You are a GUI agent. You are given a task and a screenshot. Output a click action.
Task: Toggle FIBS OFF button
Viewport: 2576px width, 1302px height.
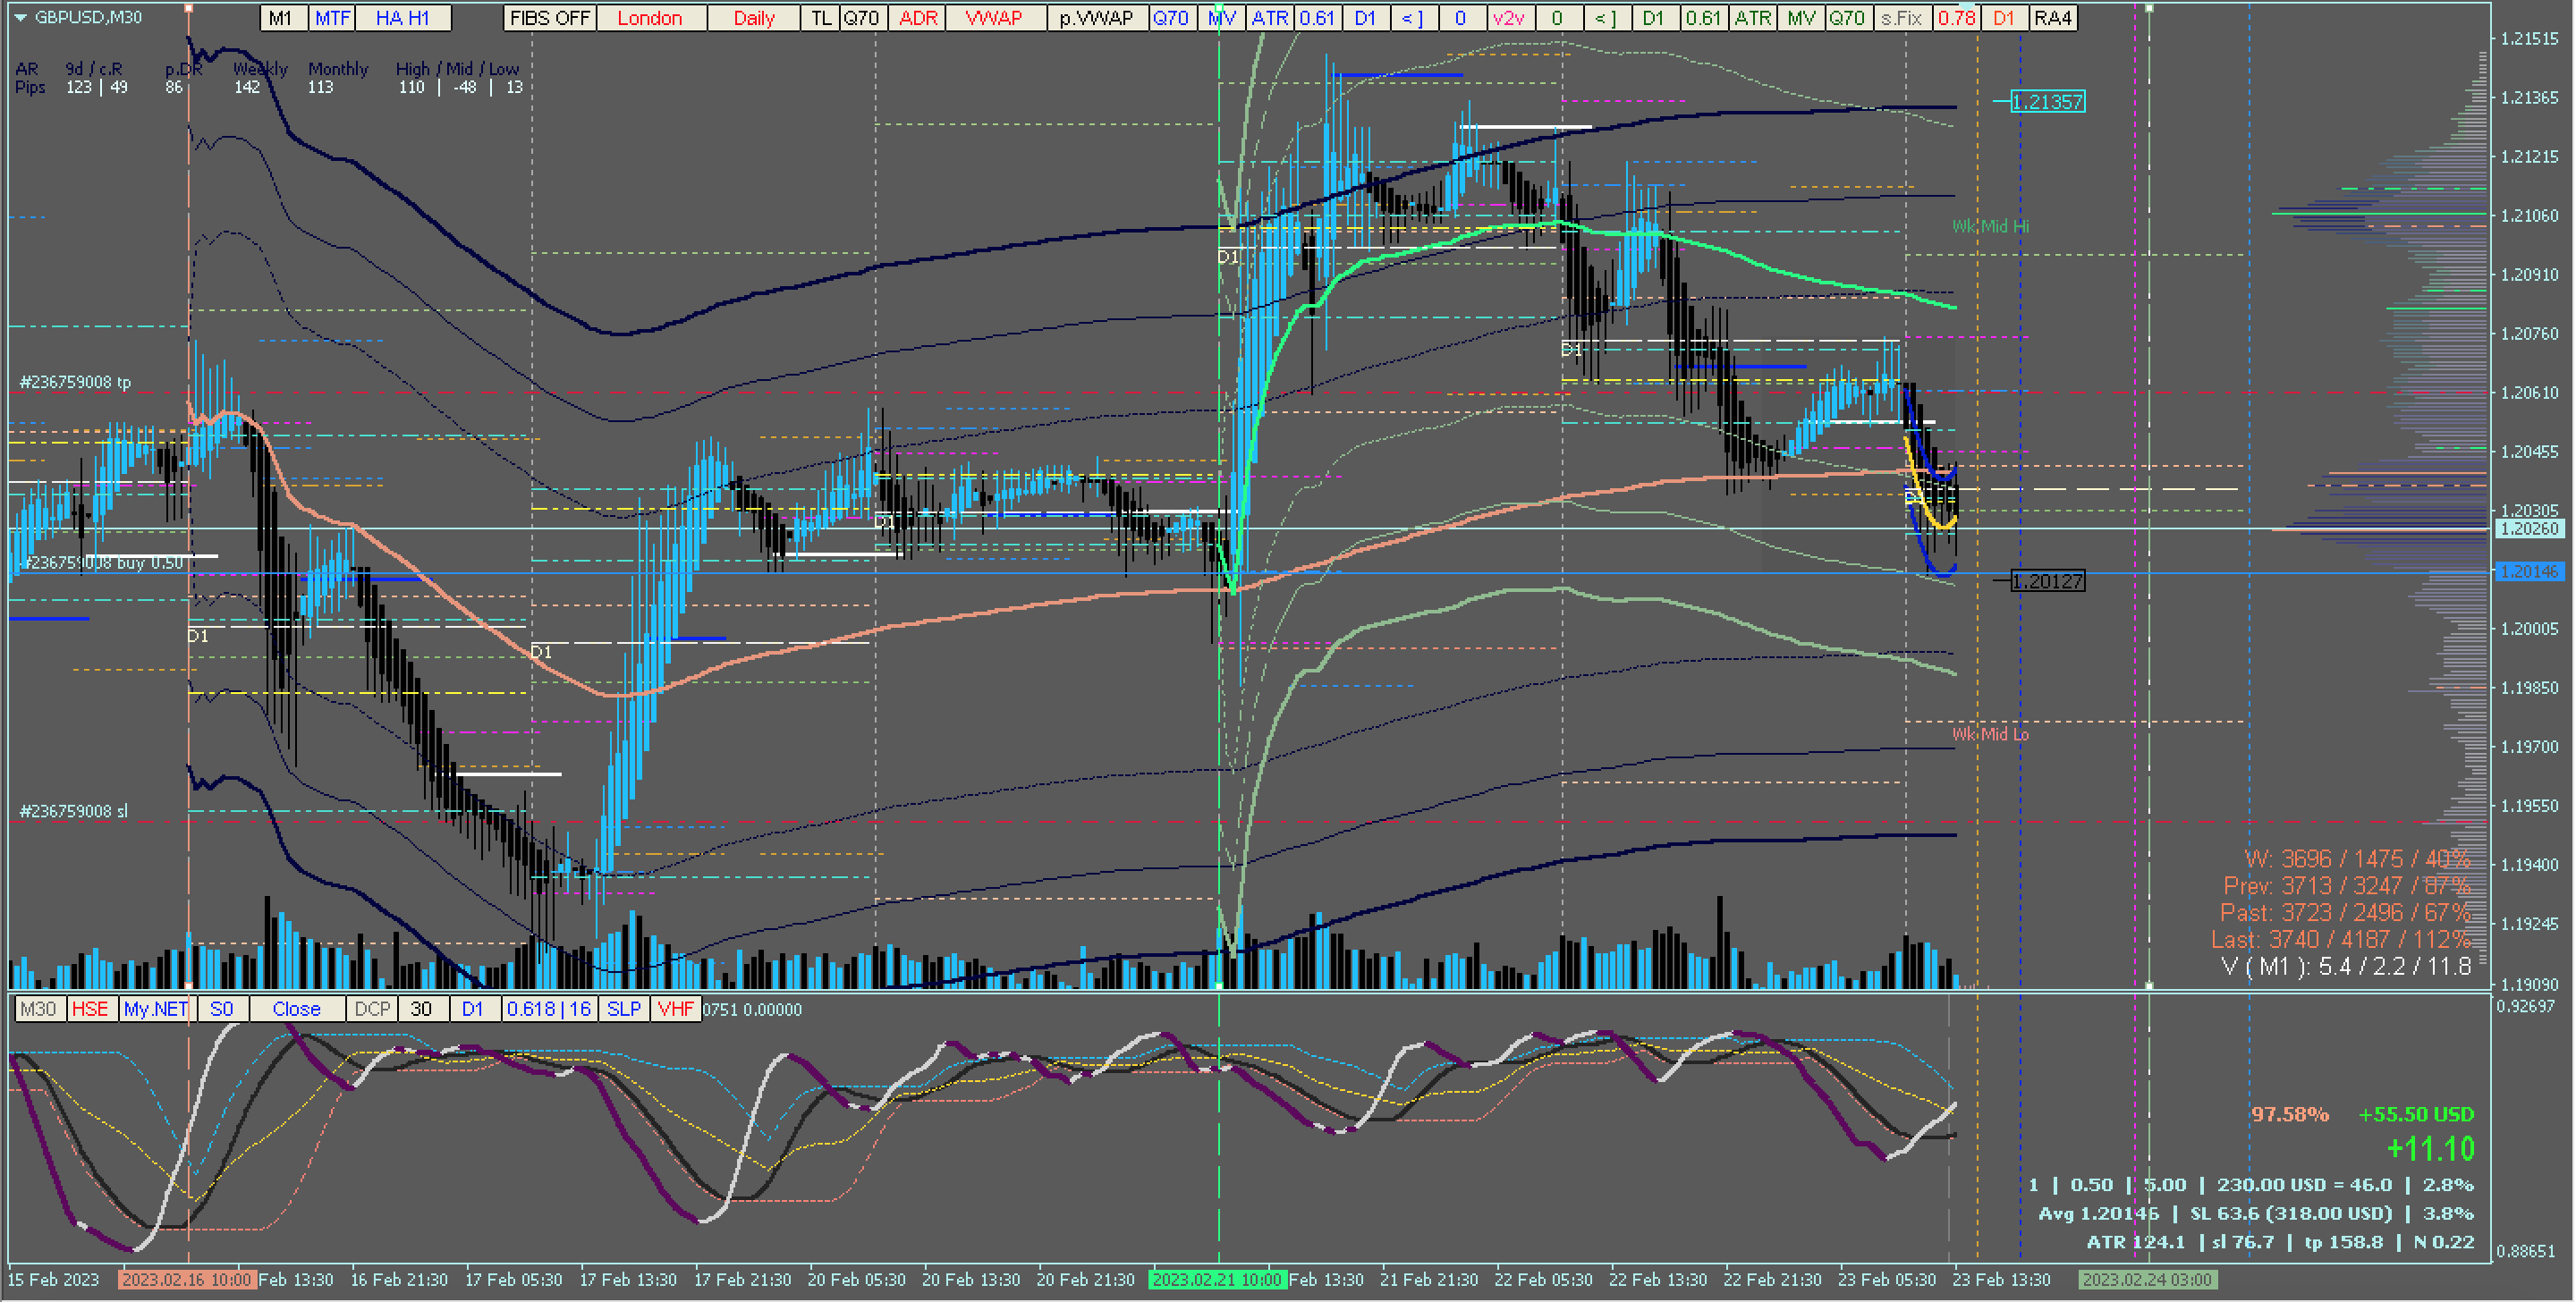point(549,18)
